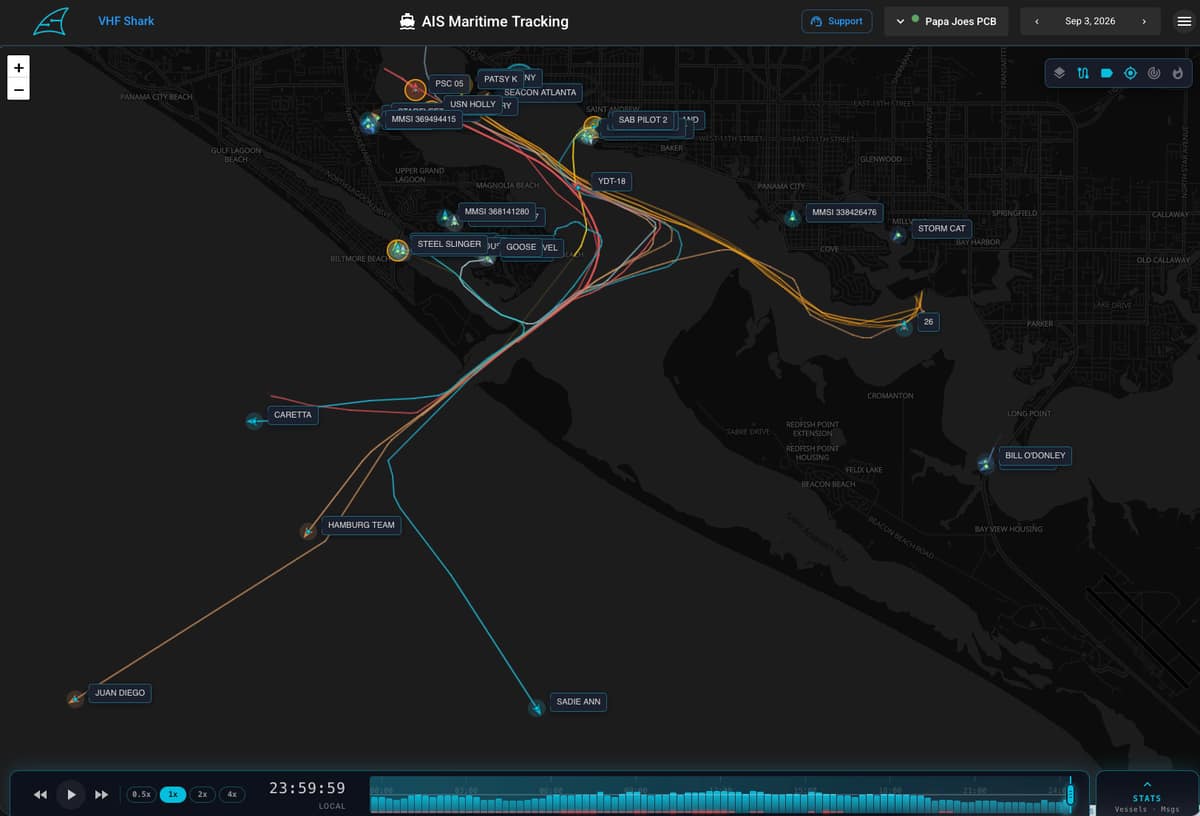Click the HAMBURG TEAM name label
The height and width of the screenshot is (816, 1200).
click(361, 524)
